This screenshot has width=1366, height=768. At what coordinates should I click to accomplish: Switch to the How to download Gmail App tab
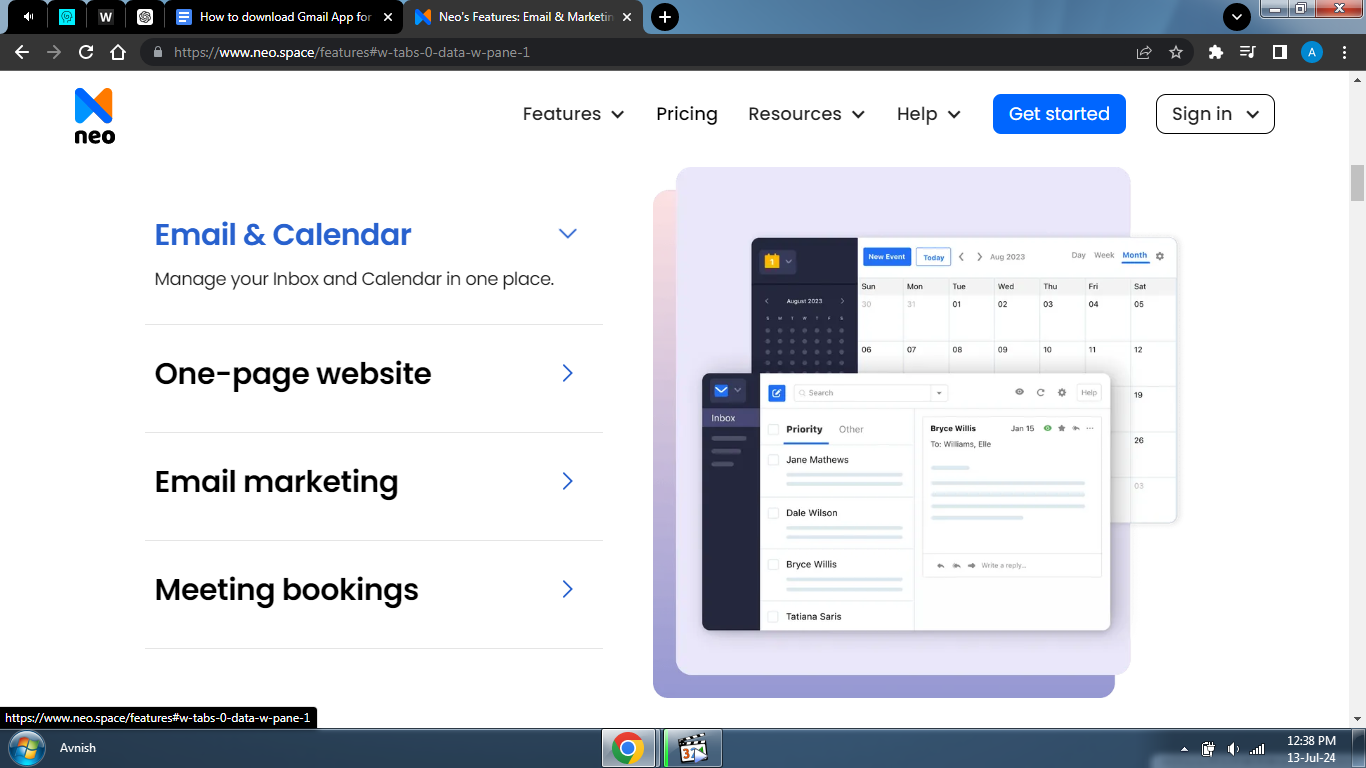284,17
